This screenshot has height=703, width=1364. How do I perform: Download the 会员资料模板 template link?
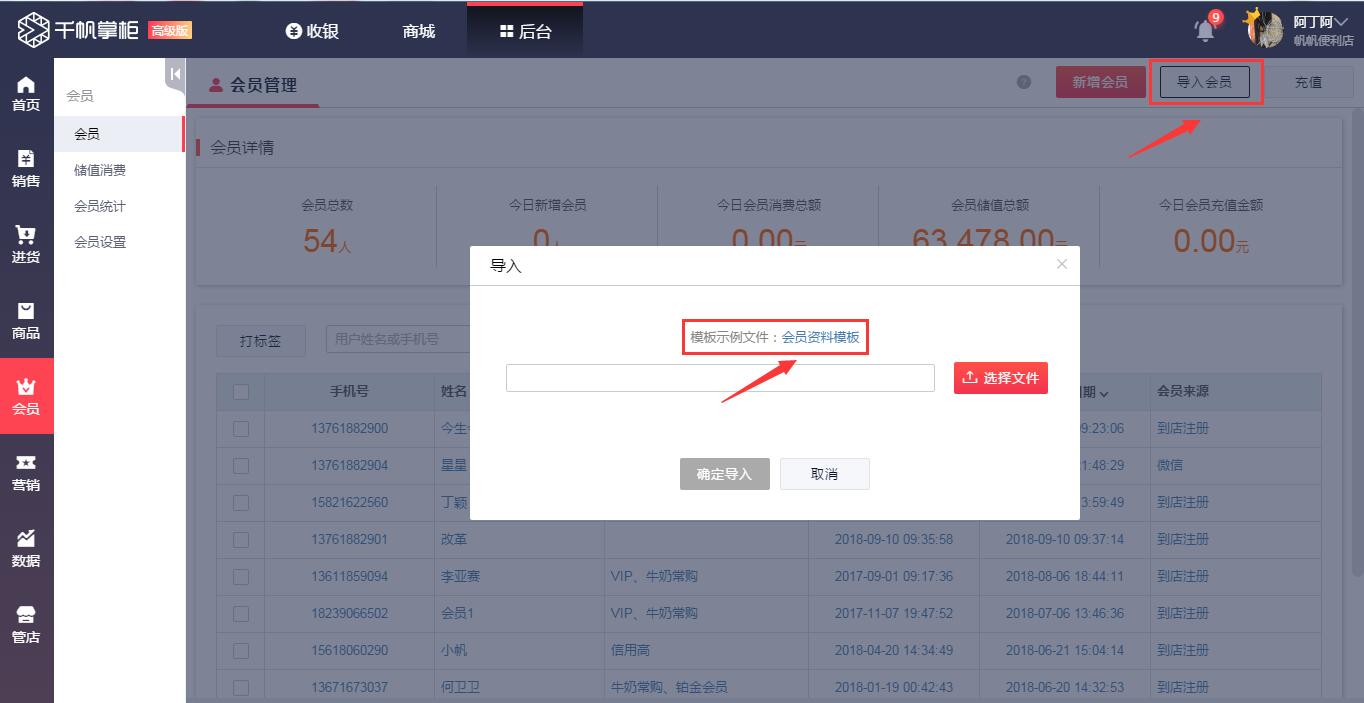(x=820, y=337)
